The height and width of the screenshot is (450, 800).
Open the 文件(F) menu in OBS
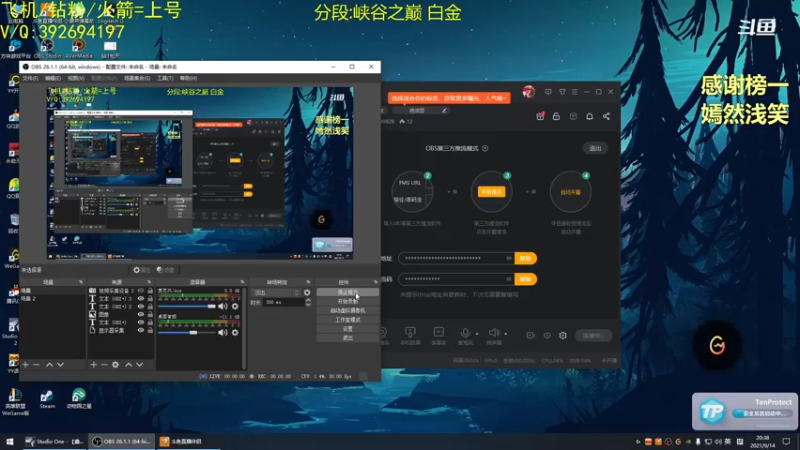(30, 78)
